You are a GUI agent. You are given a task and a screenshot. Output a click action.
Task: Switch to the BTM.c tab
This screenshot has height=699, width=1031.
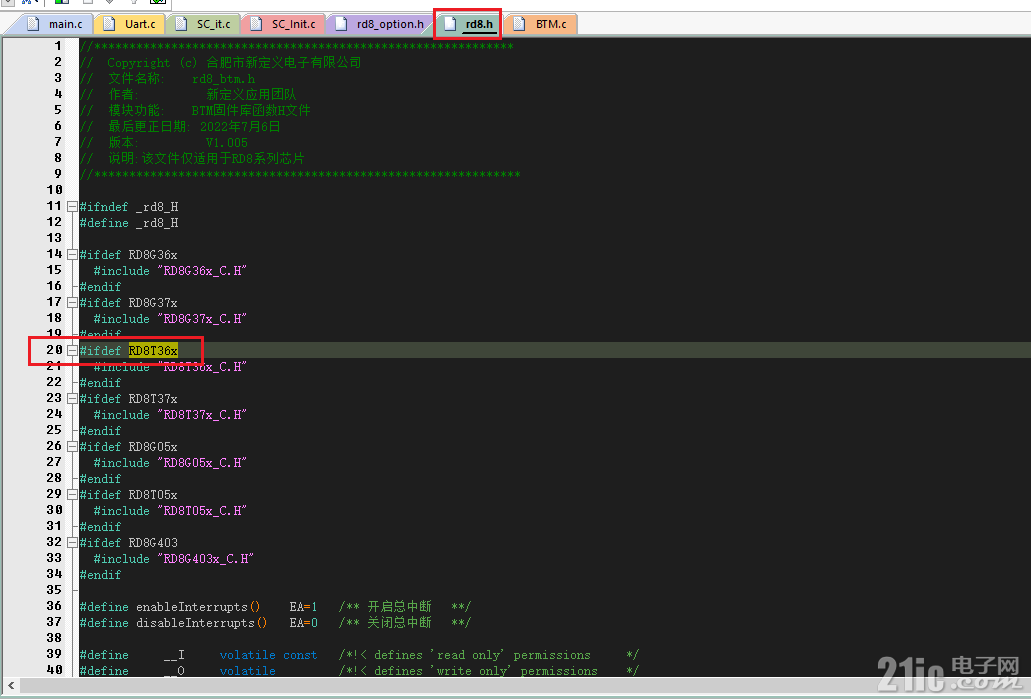540,24
